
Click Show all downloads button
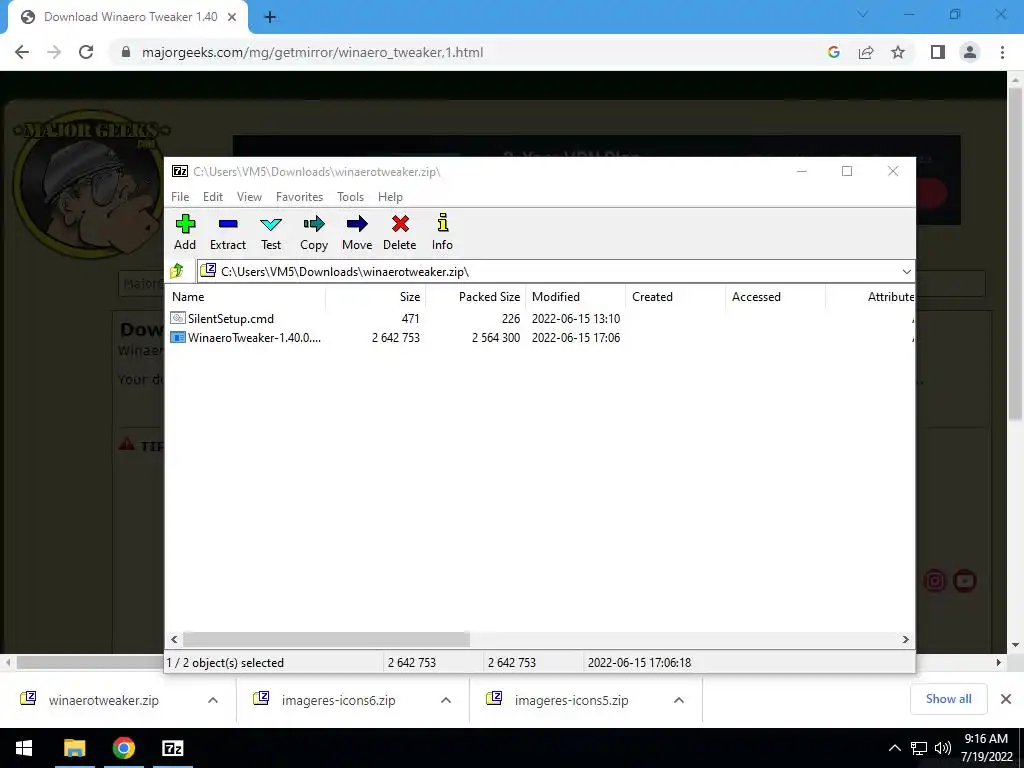(948, 699)
